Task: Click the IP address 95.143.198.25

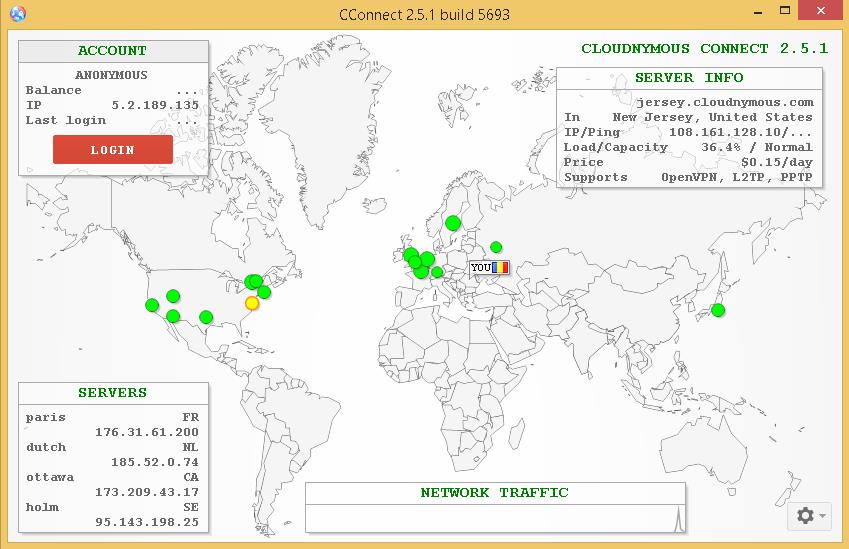Action: tap(147, 522)
